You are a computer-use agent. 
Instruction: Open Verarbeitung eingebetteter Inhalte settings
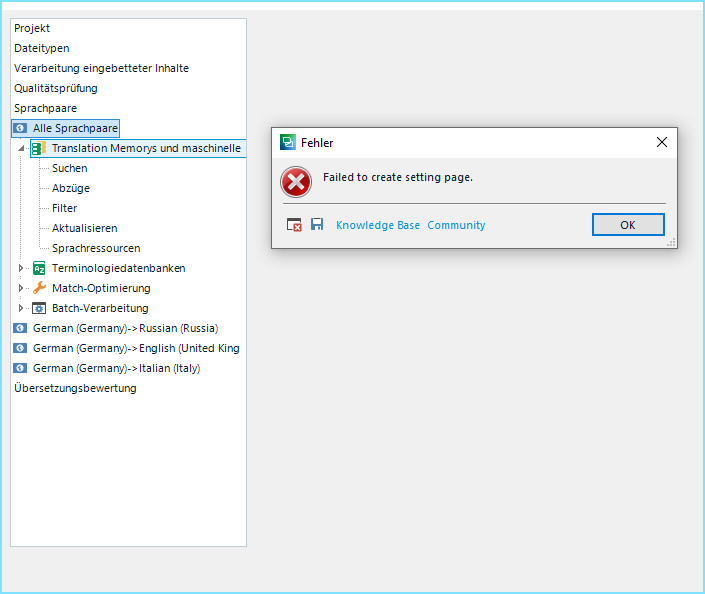[x=102, y=68]
